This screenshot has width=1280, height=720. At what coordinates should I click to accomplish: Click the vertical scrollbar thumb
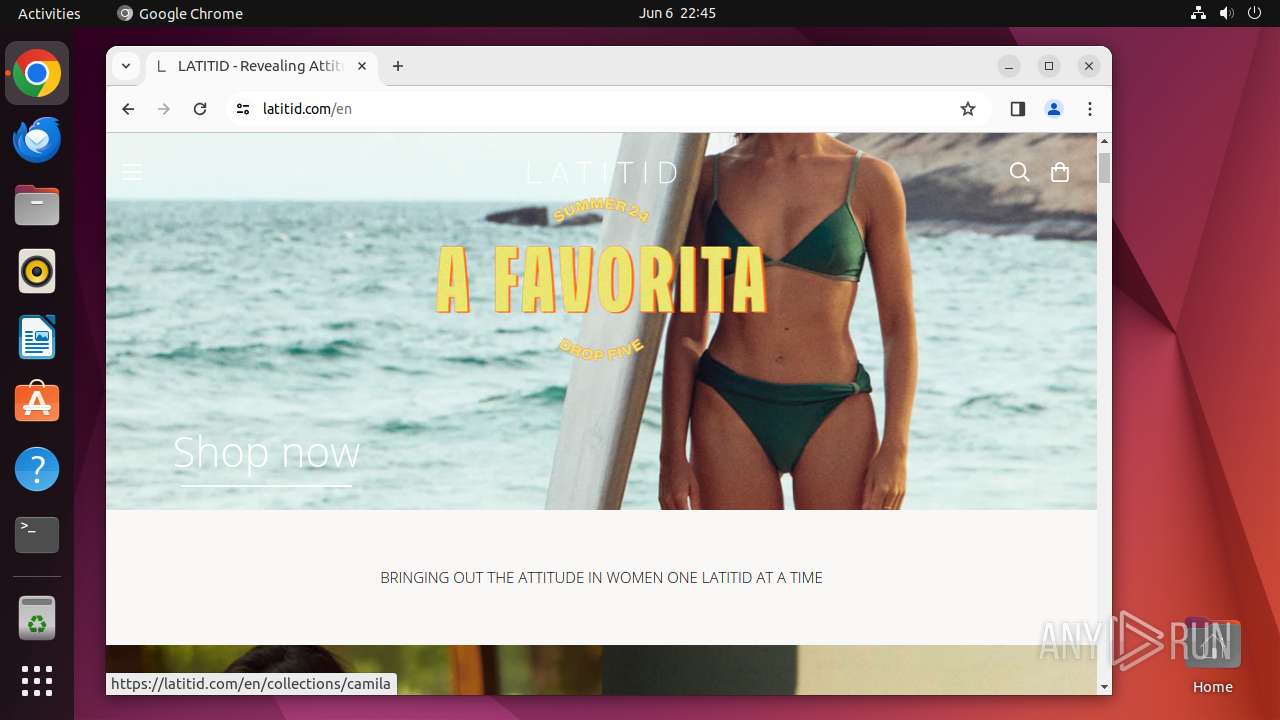tap(1104, 167)
